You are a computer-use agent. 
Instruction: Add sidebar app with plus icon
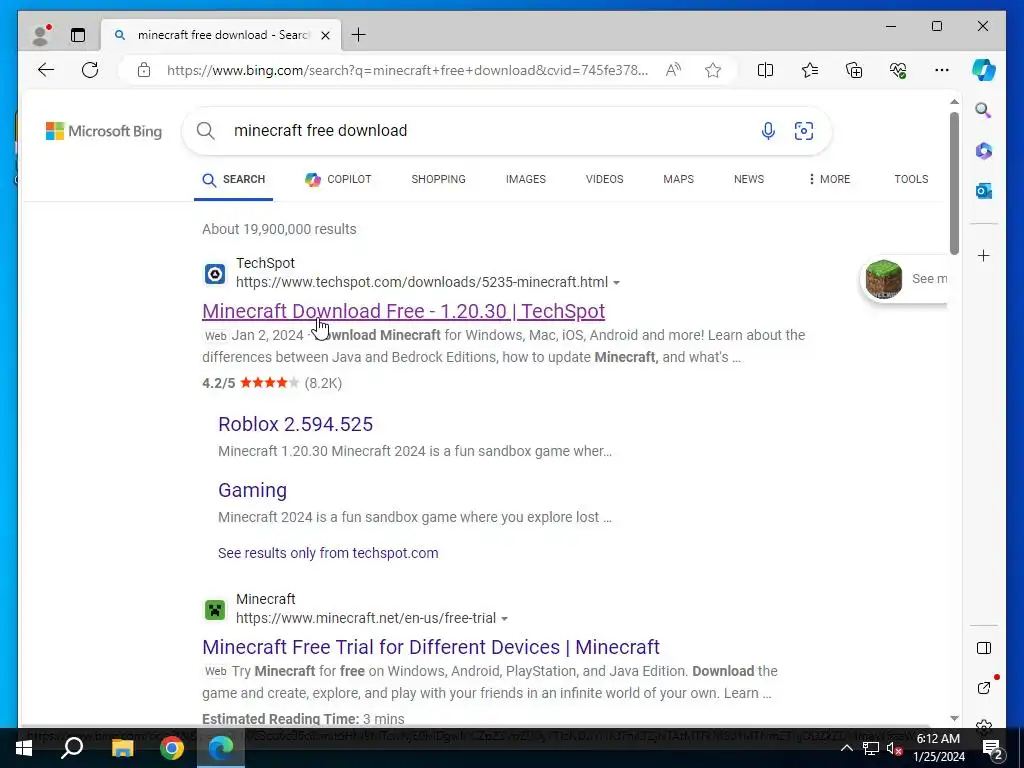(984, 255)
